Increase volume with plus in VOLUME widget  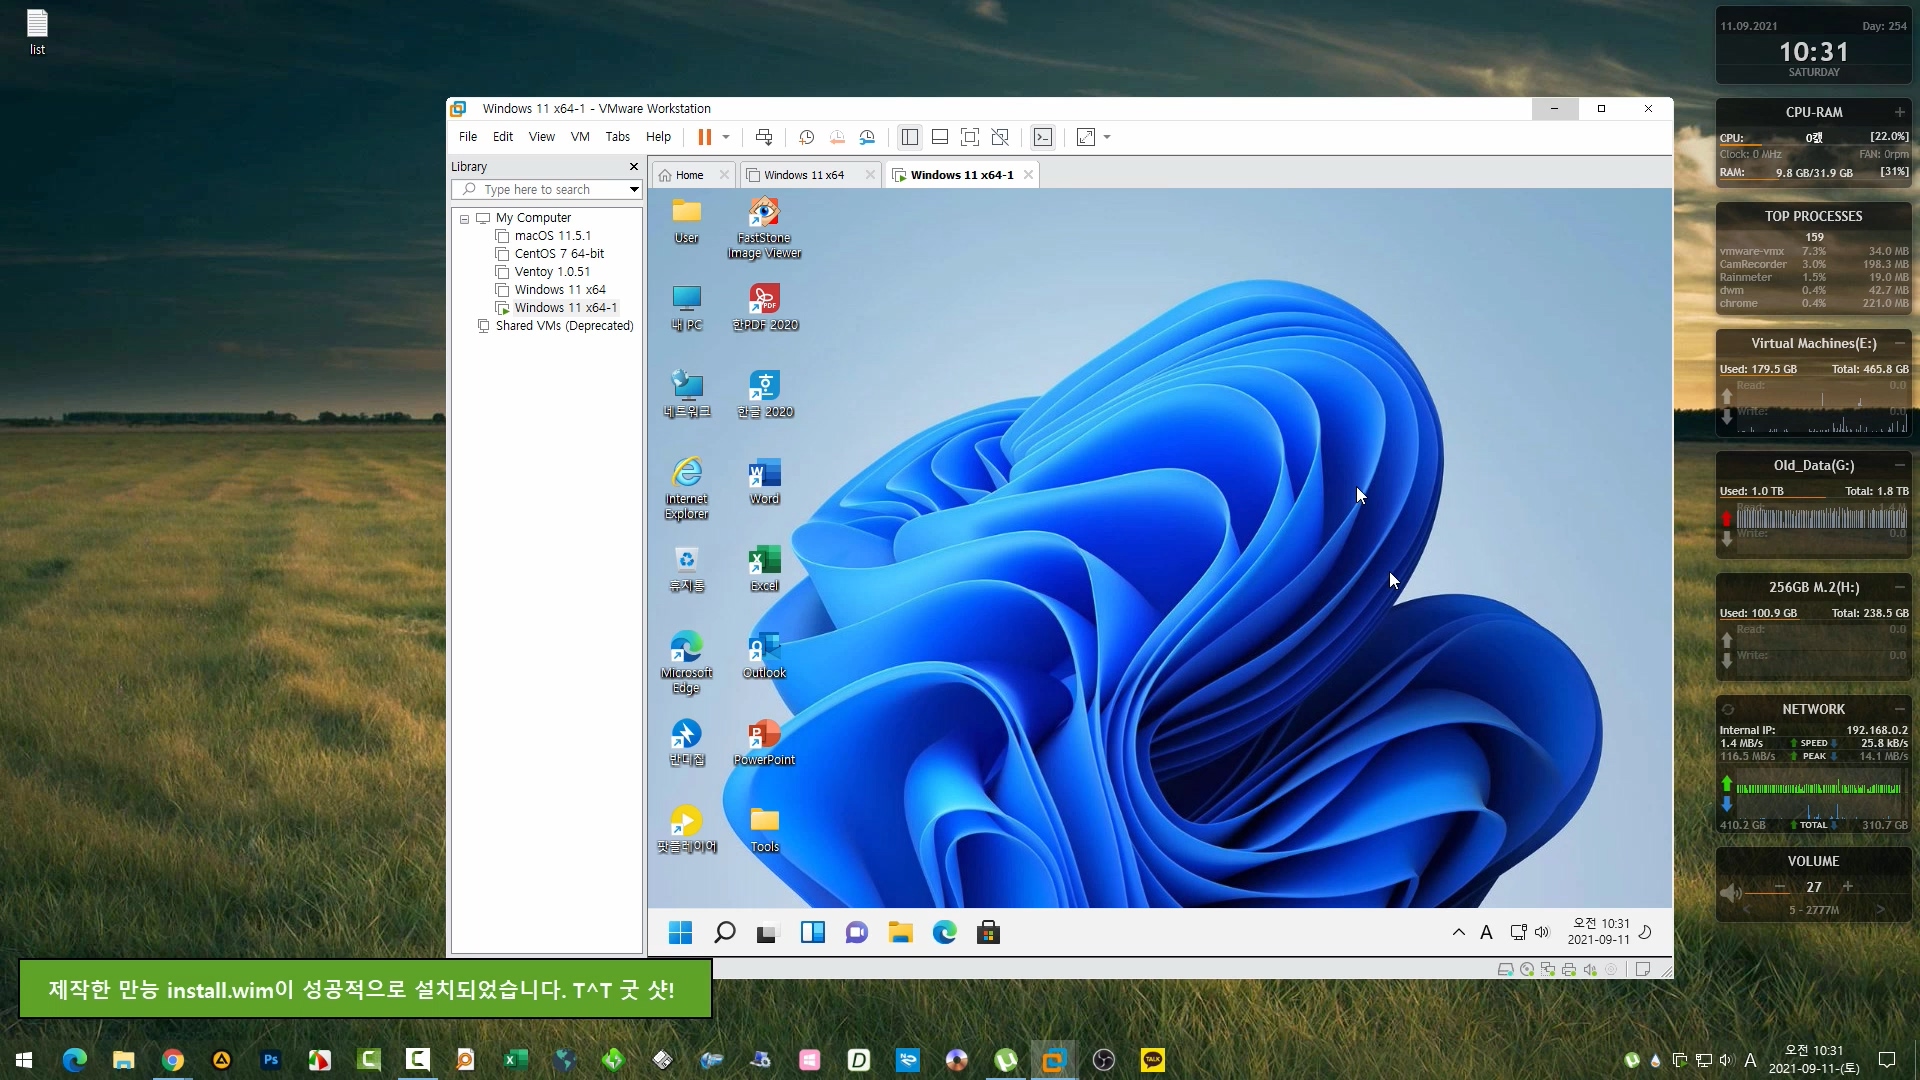tap(1847, 886)
